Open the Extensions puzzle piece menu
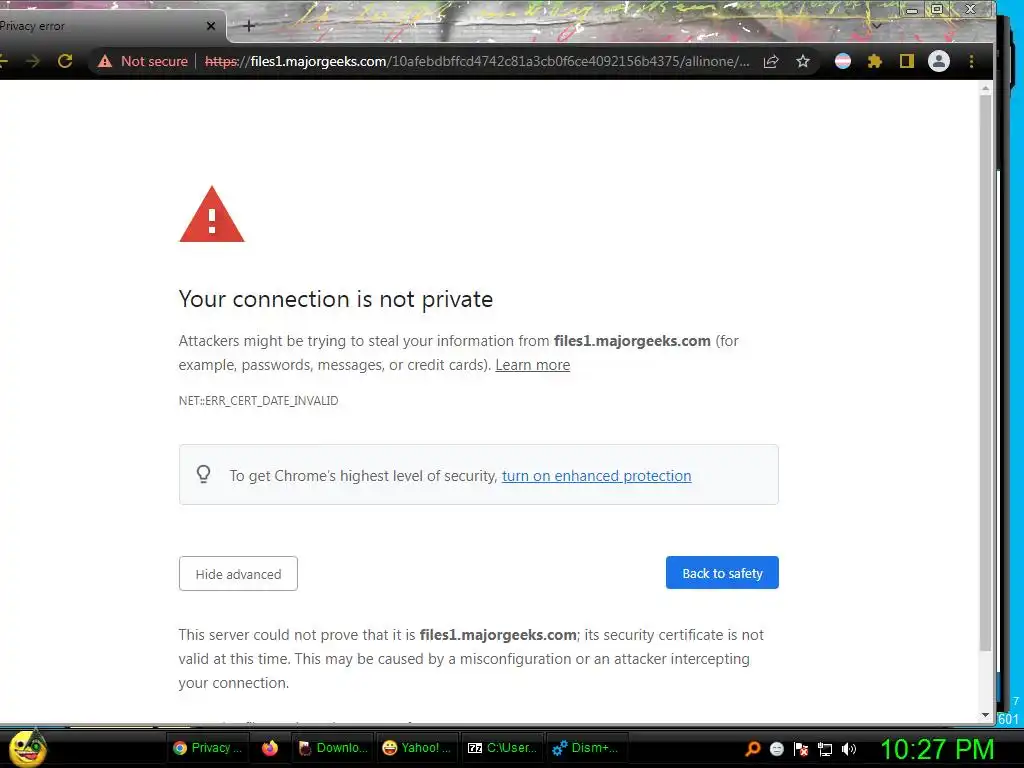The image size is (1024, 768). 874,61
